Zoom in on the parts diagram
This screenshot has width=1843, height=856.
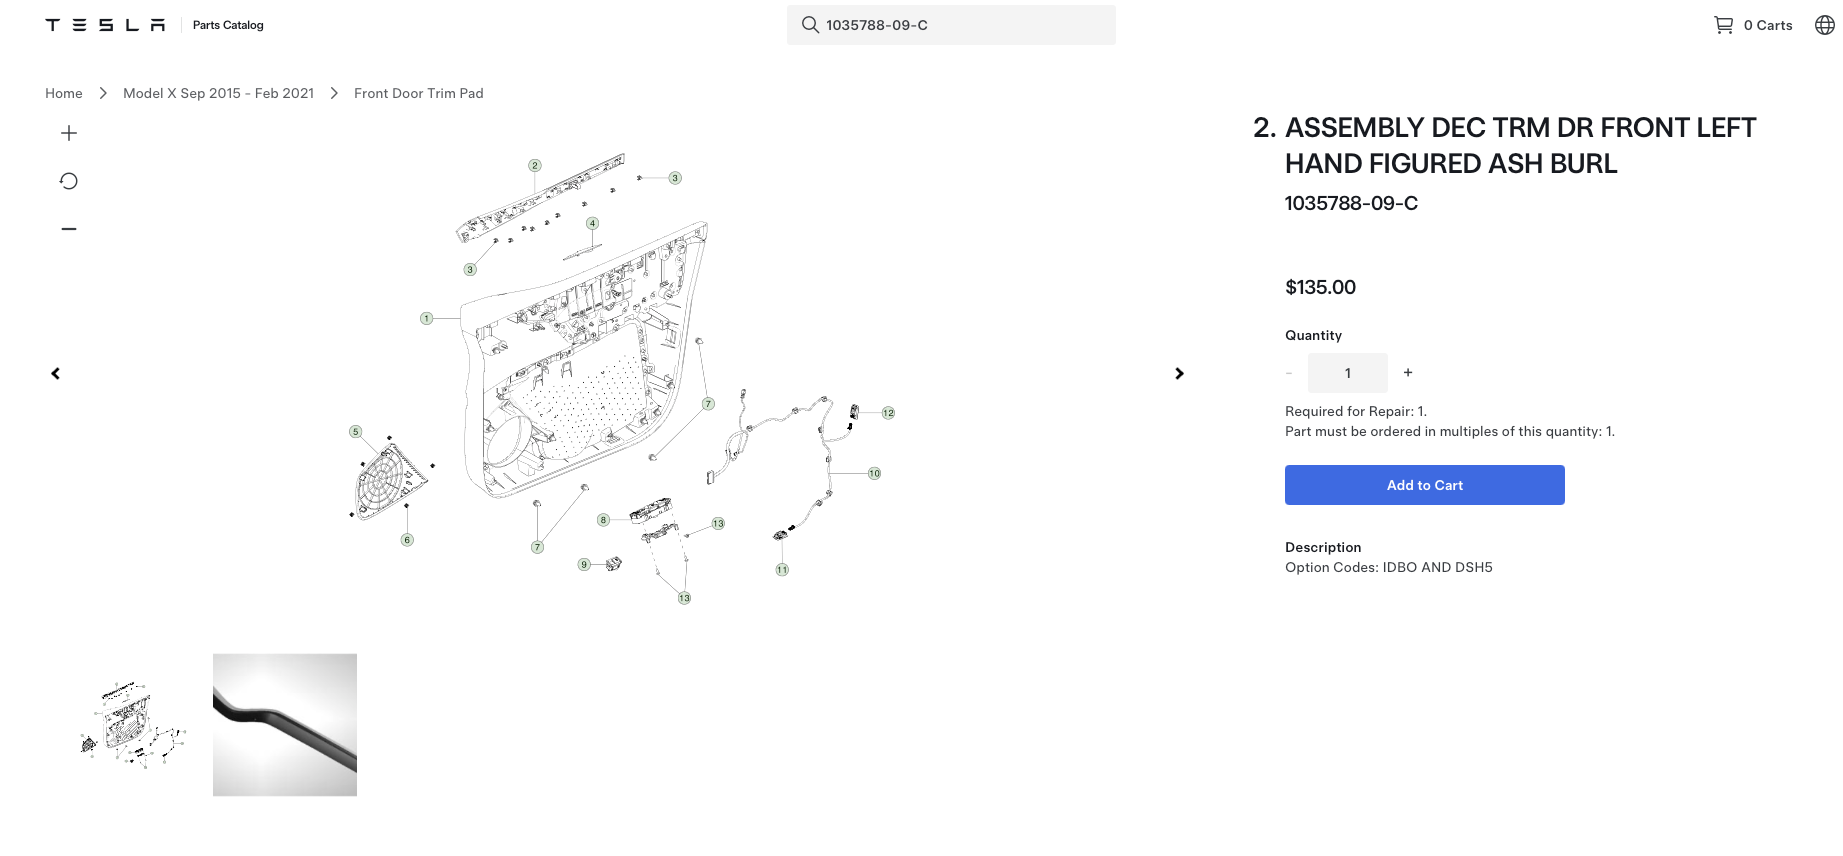coord(69,133)
